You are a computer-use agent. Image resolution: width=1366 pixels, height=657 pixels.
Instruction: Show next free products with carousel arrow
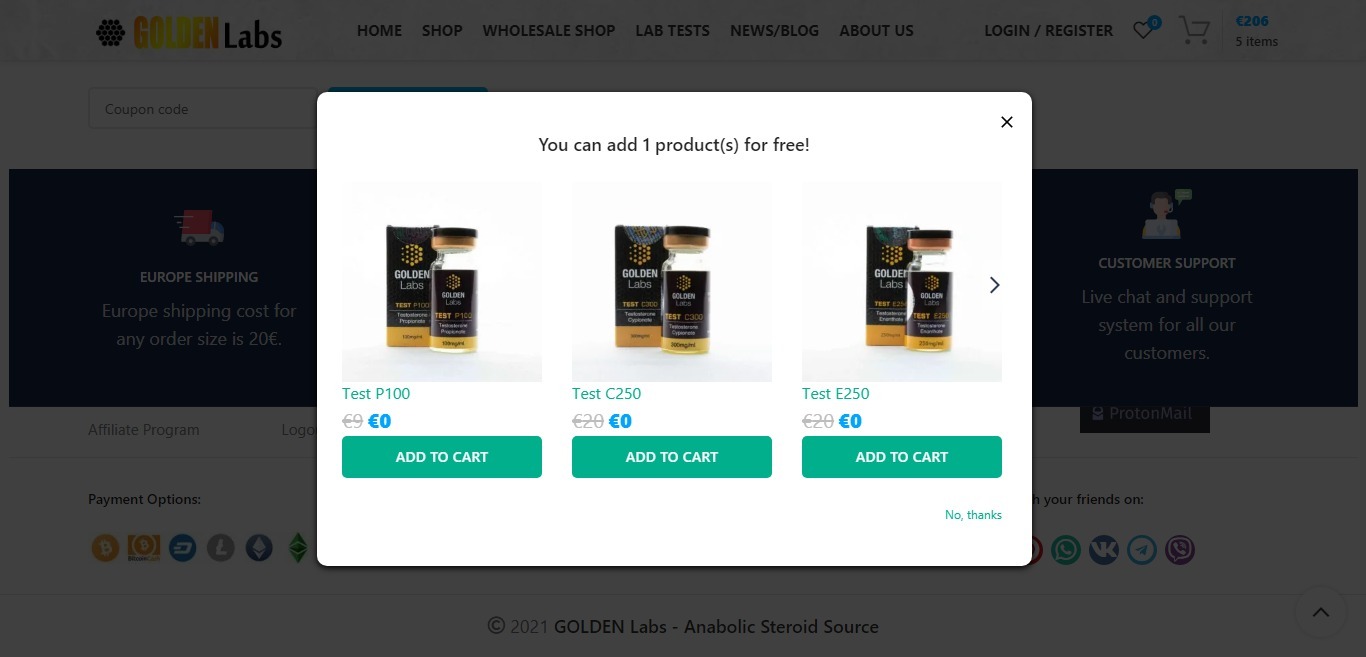click(x=994, y=285)
